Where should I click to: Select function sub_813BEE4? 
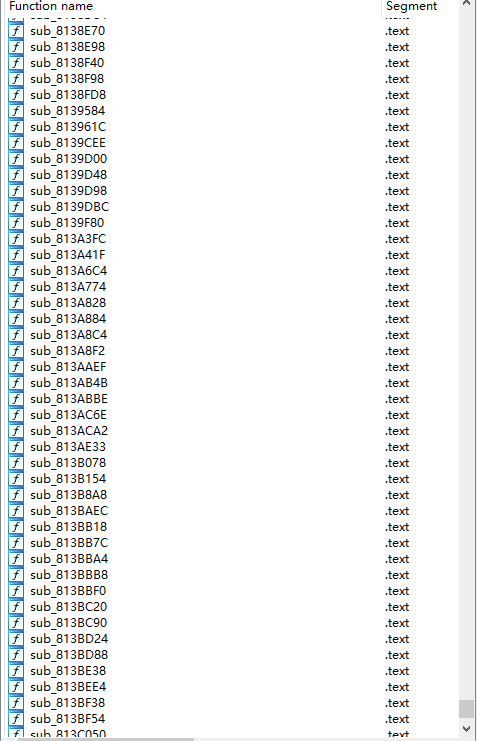click(x=68, y=687)
